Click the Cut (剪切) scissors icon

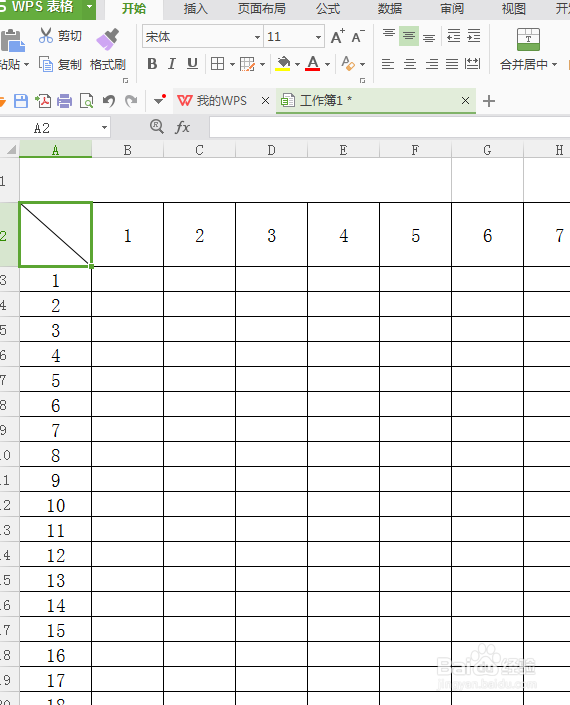click(x=46, y=36)
